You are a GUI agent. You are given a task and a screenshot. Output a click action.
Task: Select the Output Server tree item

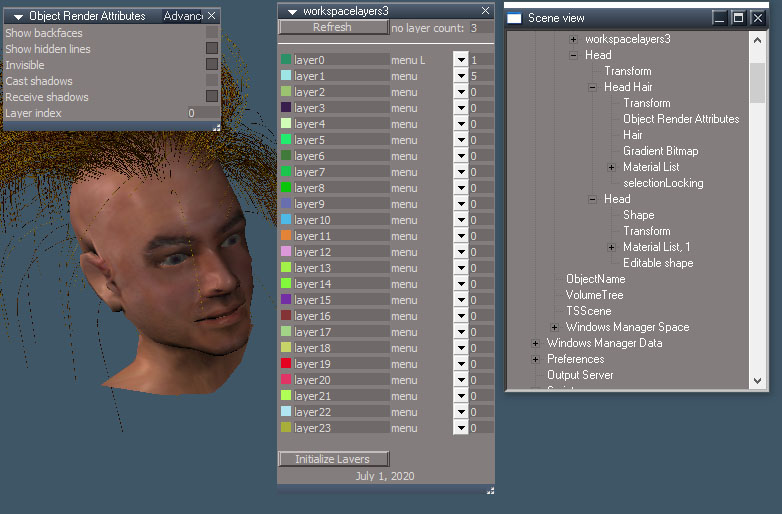coord(580,375)
